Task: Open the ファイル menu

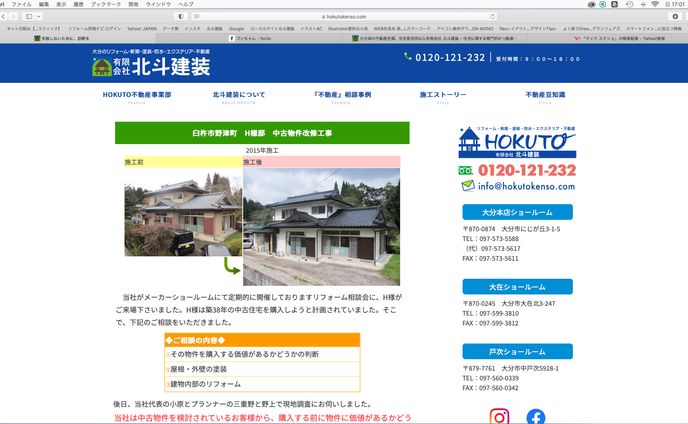Action: point(21,4)
